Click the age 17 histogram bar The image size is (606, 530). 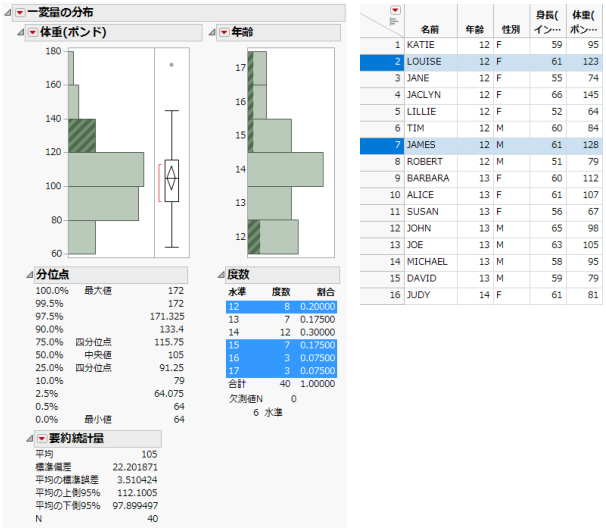pos(257,68)
